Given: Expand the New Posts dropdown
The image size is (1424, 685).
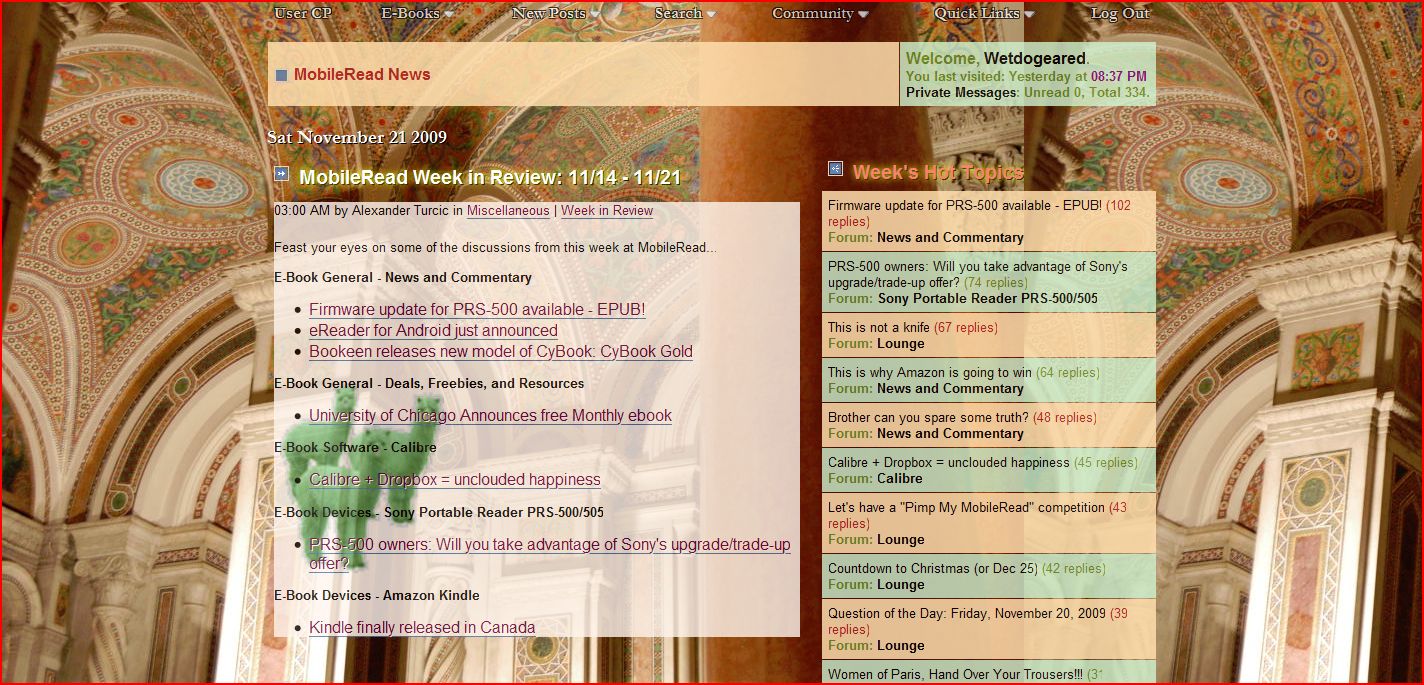Looking at the screenshot, I should tap(555, 14).
